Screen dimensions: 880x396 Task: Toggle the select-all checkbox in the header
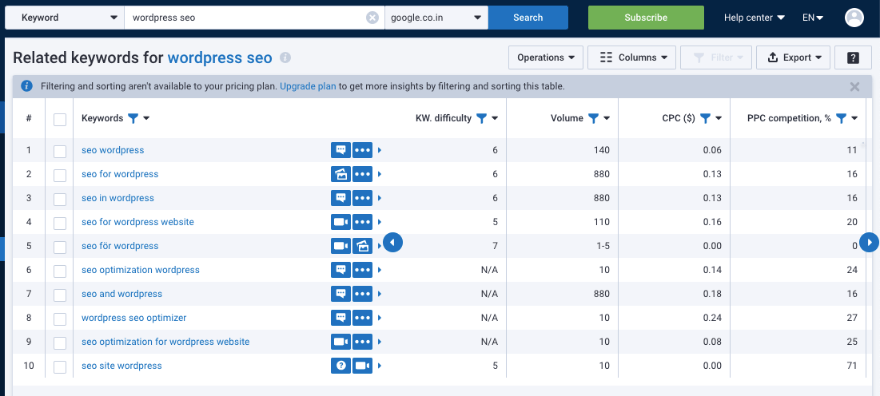click(59, 119)
